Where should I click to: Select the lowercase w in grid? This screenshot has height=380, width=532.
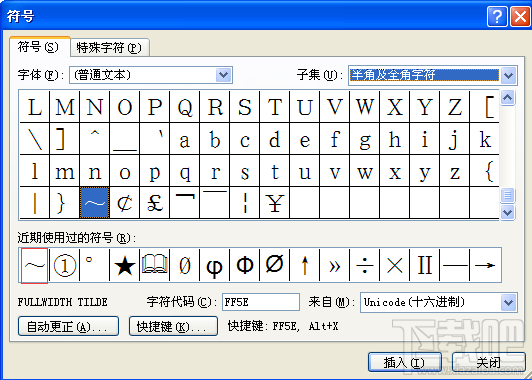pos(364,171)
